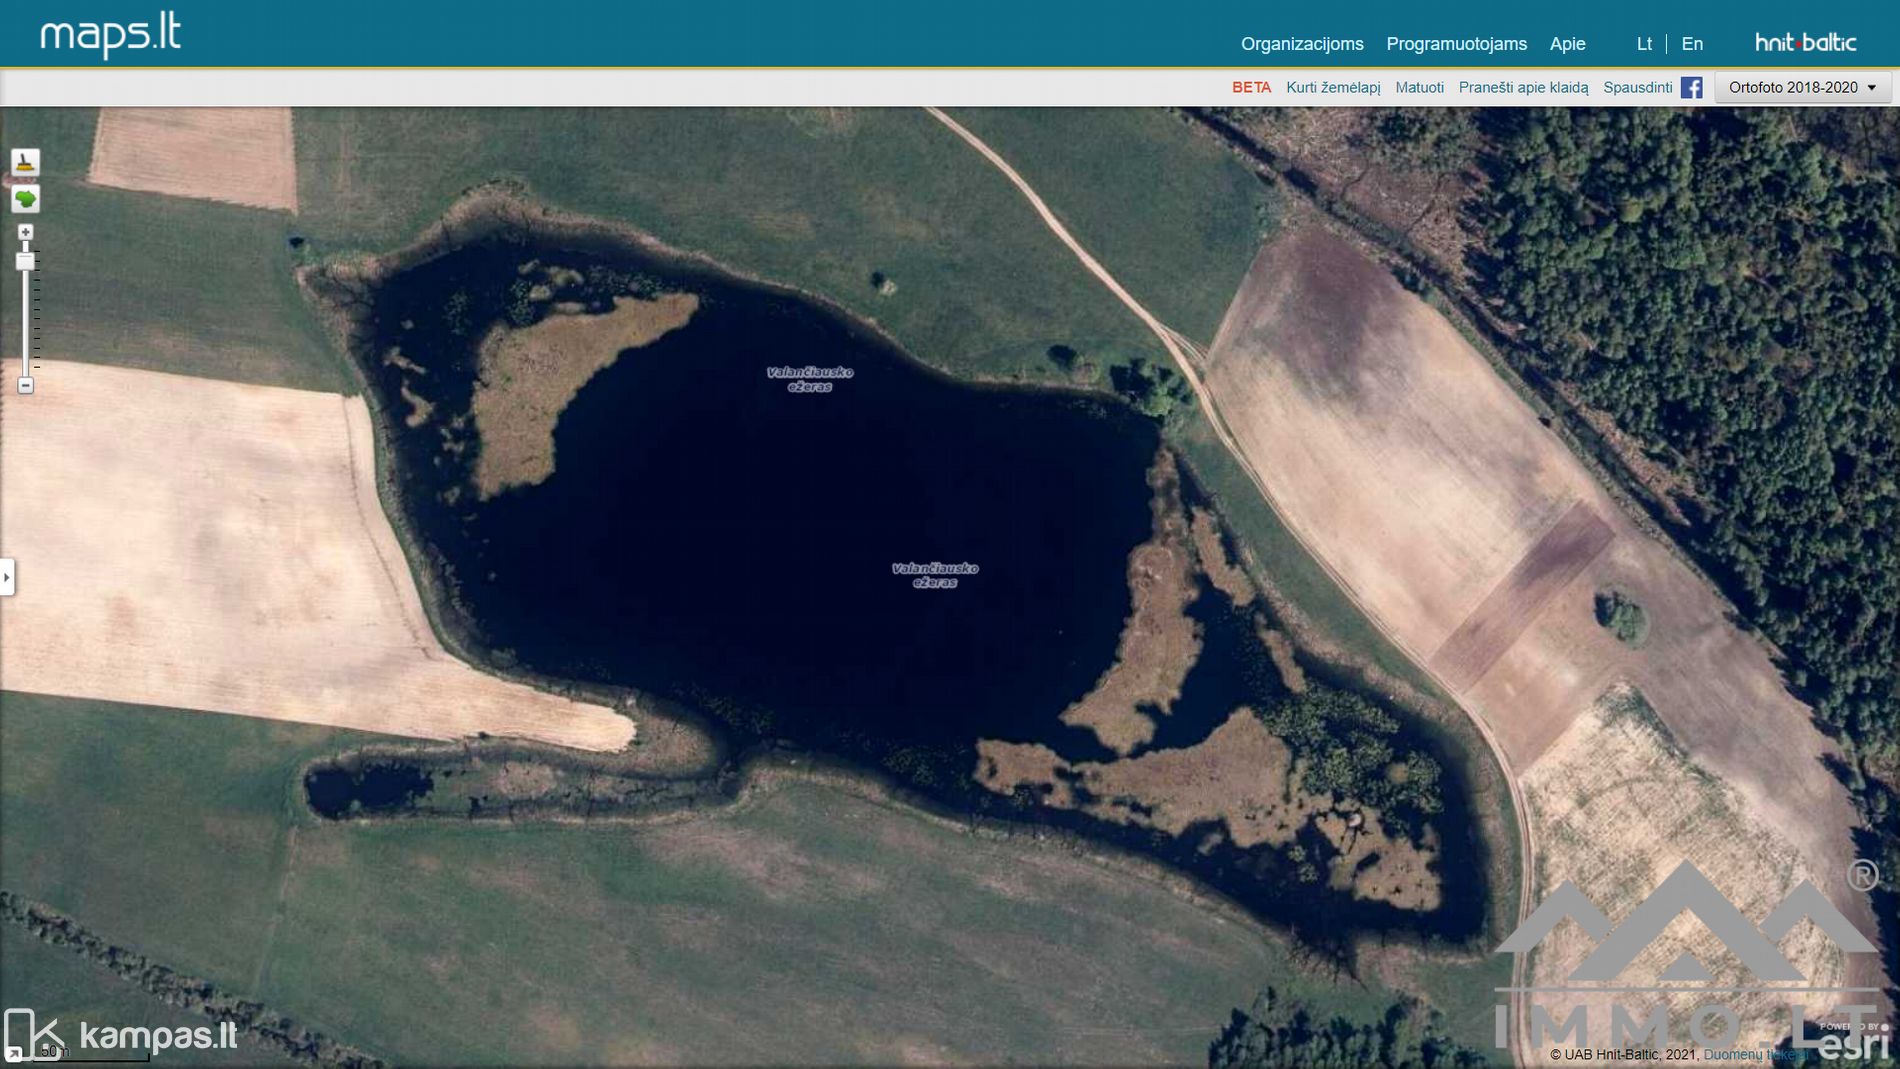Screen dimensions: 1900x1069
Task: Click the green Lithuania full-extent icon
Action: [25, 199]
